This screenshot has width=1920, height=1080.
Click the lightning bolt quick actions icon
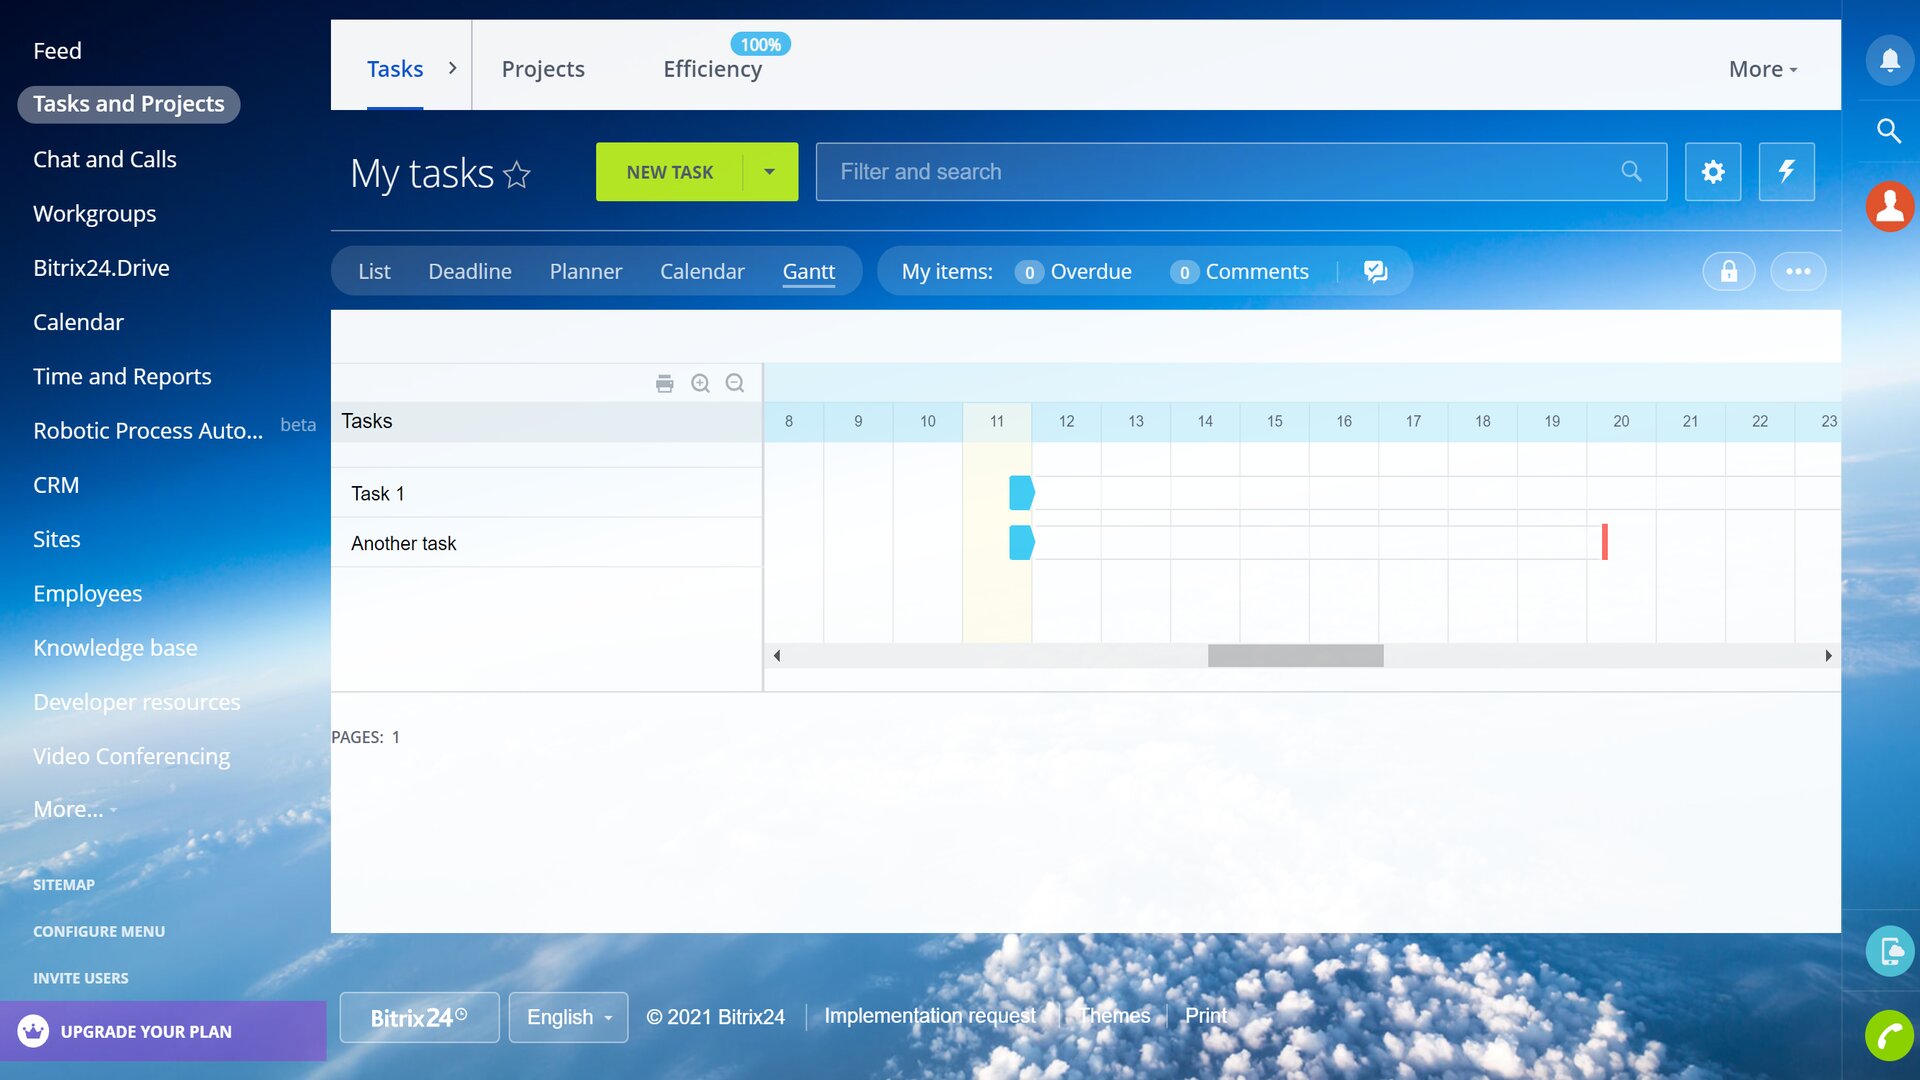click(x=1787, y=171)
